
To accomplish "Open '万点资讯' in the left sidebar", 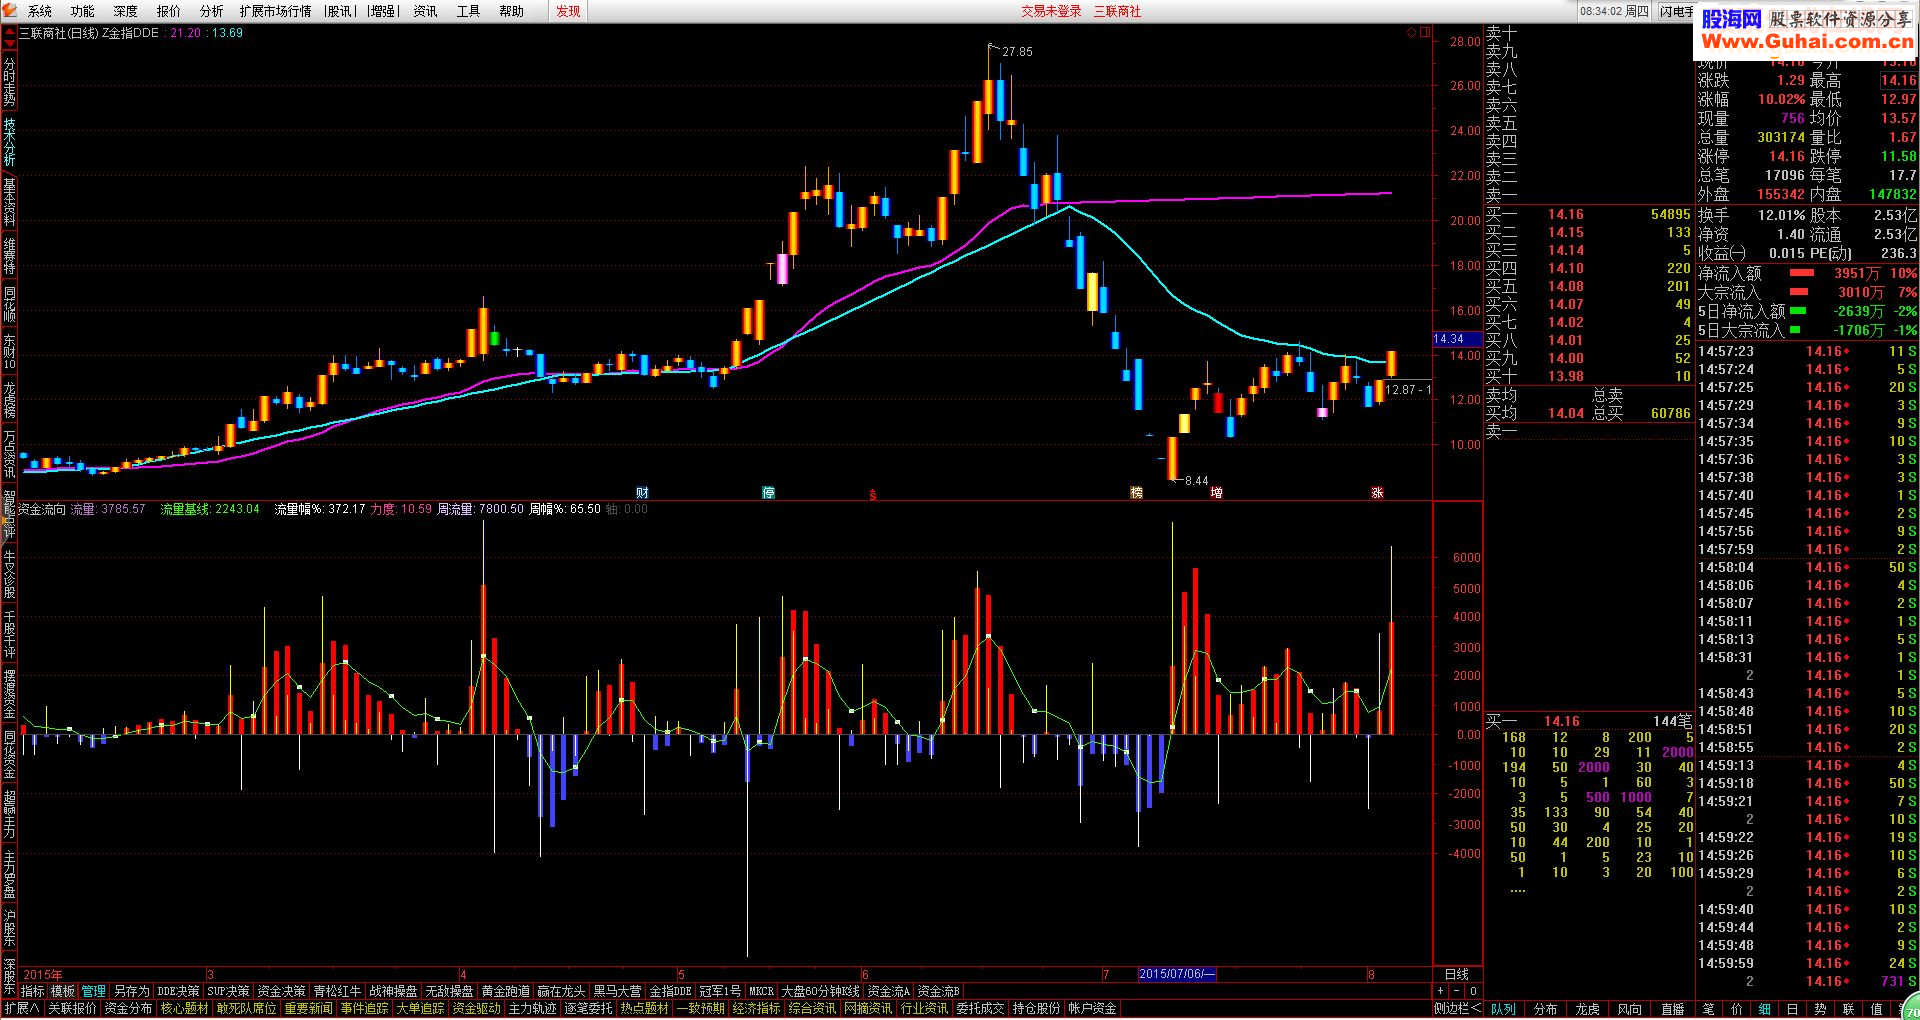I will pyautogui.click(x=9, y=454).
